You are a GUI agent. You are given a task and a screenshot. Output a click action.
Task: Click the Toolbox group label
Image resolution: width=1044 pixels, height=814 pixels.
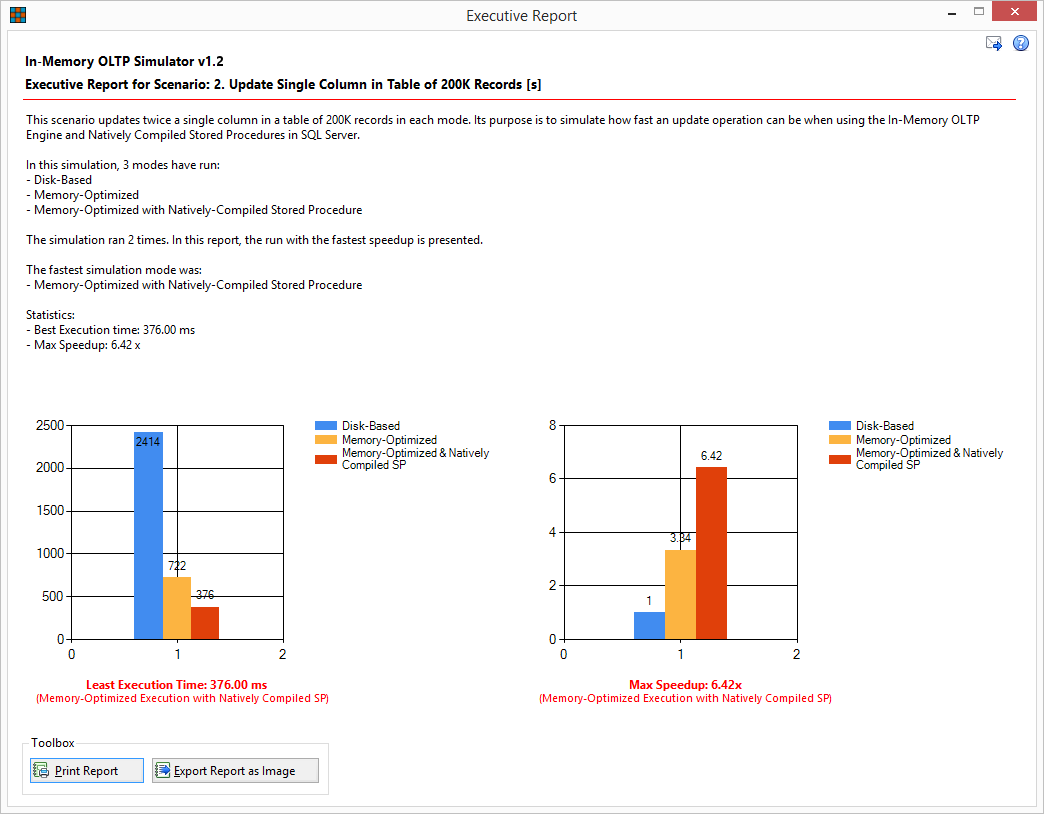point(53,743)
